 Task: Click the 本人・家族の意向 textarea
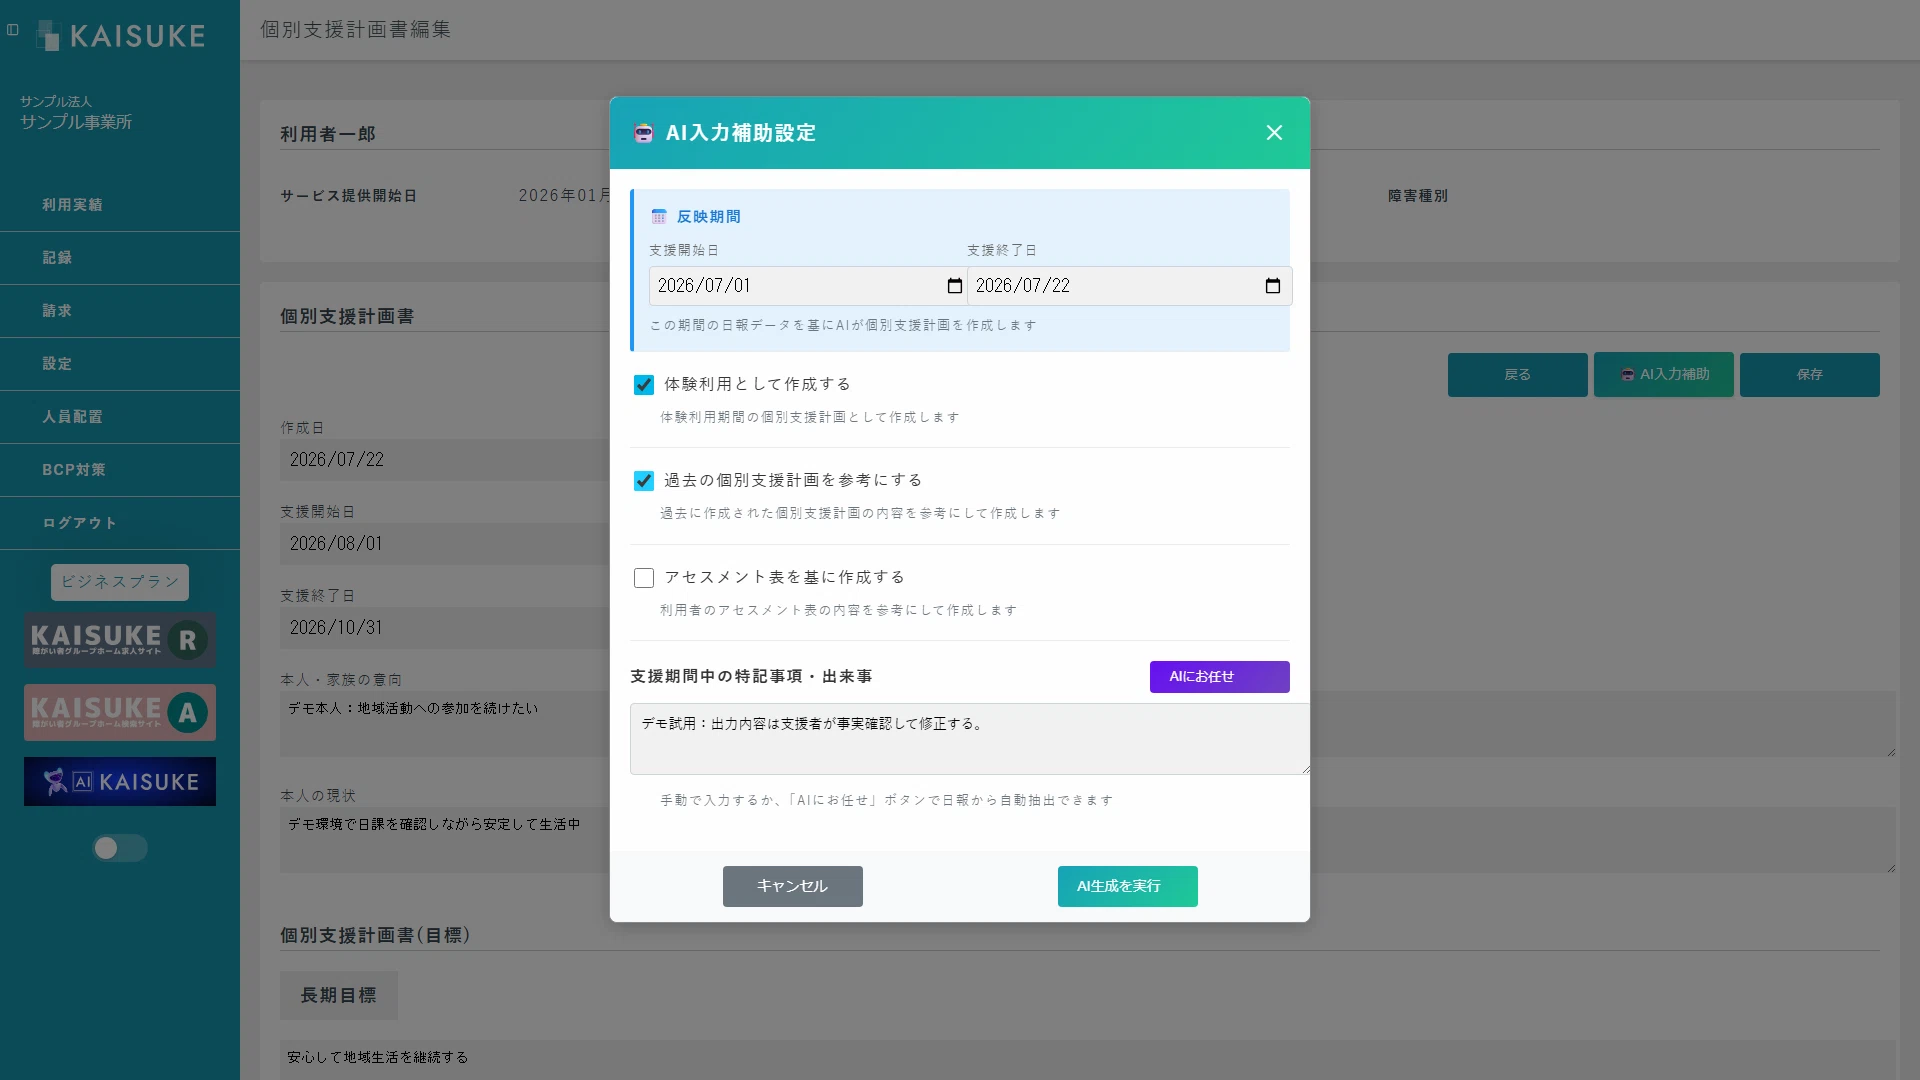coord(444,724)
